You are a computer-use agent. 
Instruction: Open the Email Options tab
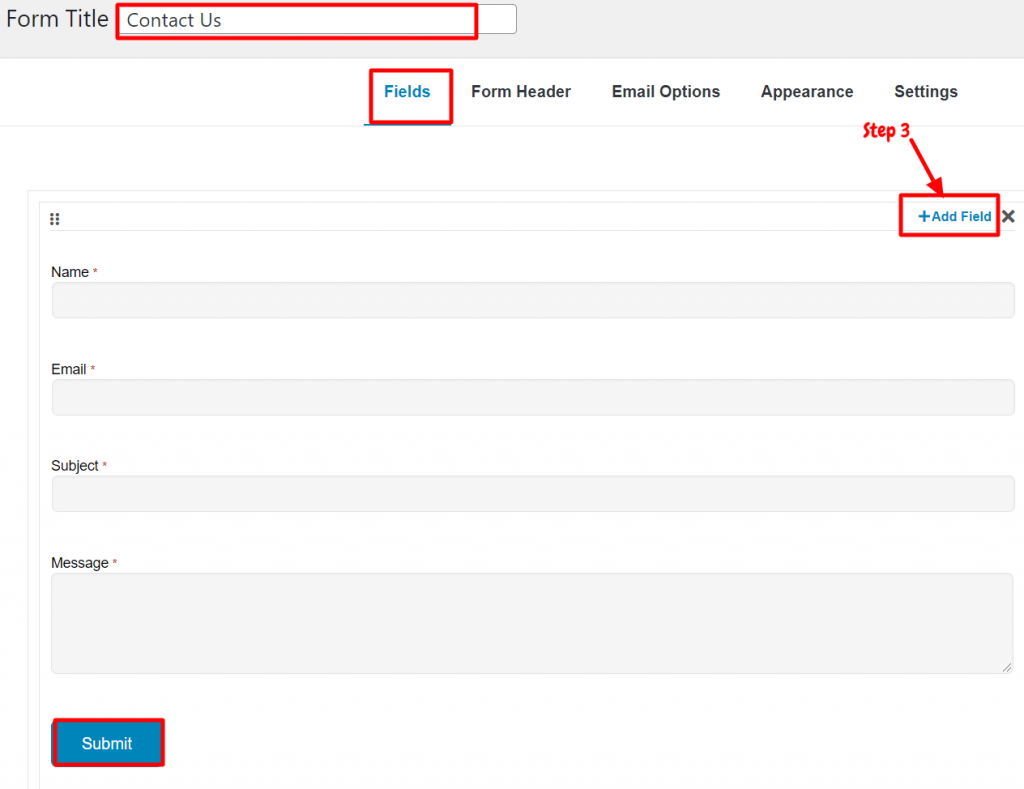(665, 91)
